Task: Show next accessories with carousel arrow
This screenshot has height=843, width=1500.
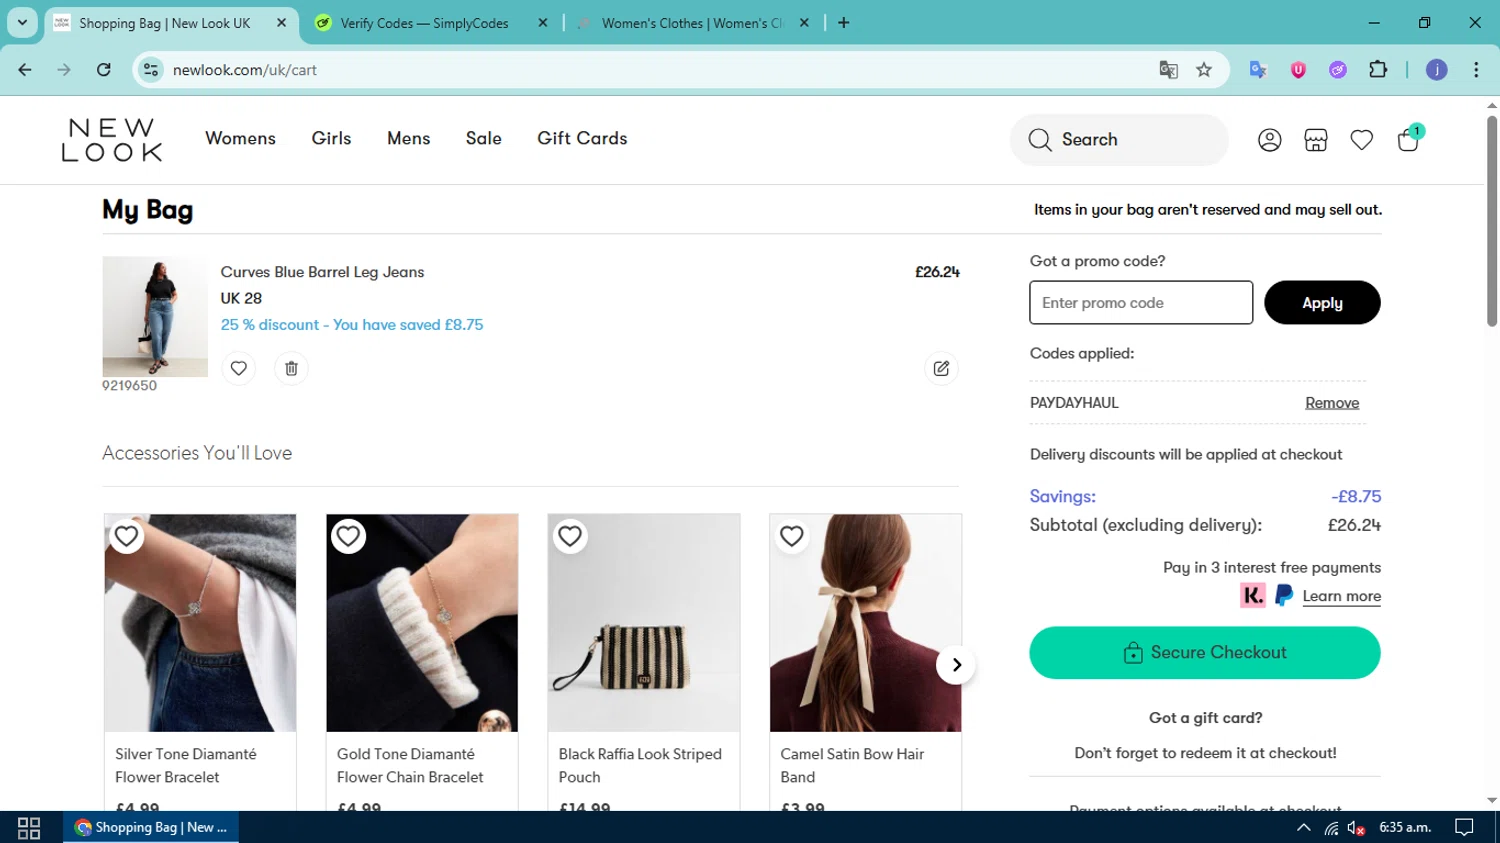Action: coord(956,665)
